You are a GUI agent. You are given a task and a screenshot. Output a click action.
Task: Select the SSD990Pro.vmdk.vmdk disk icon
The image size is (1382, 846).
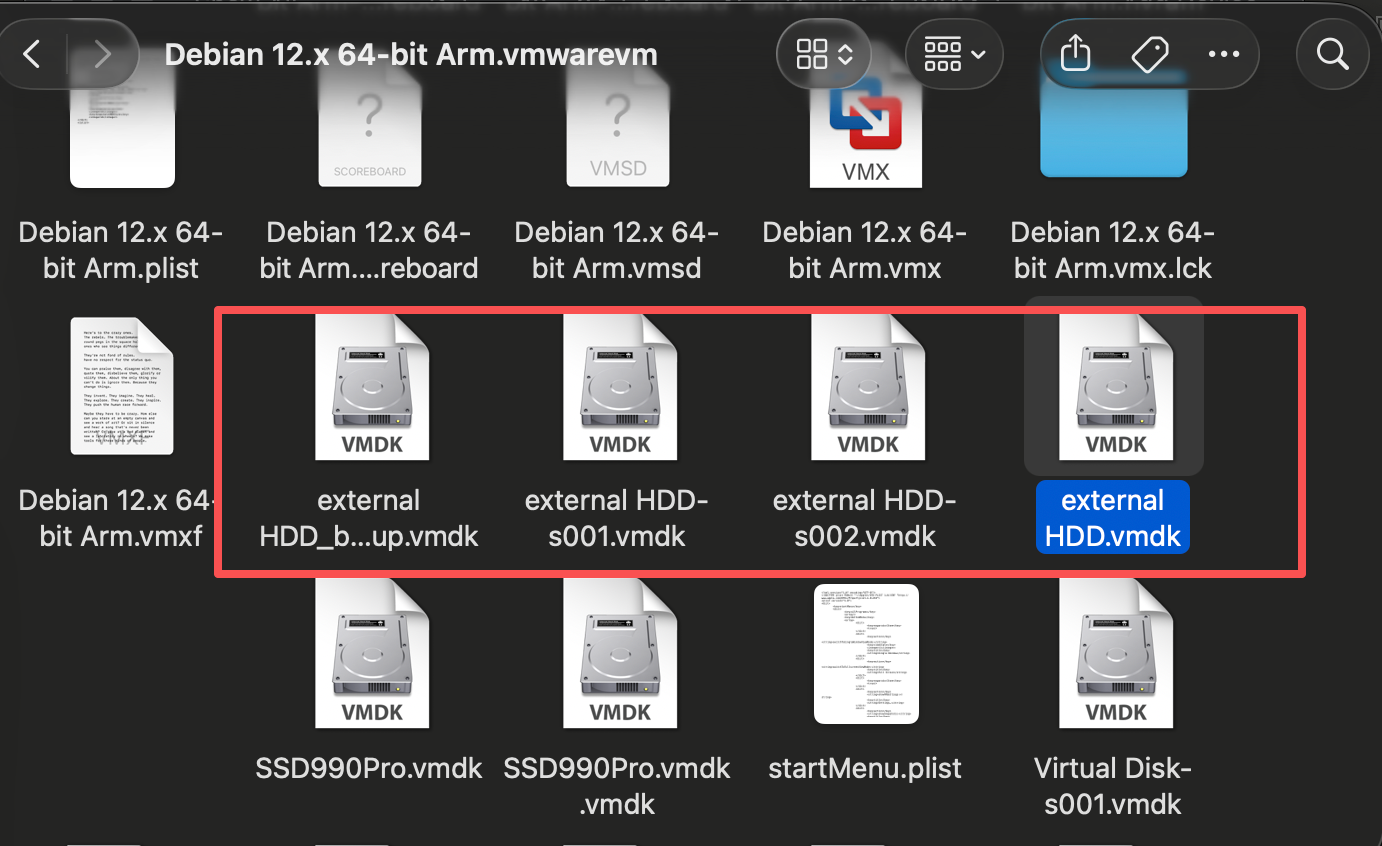(620, 654)
